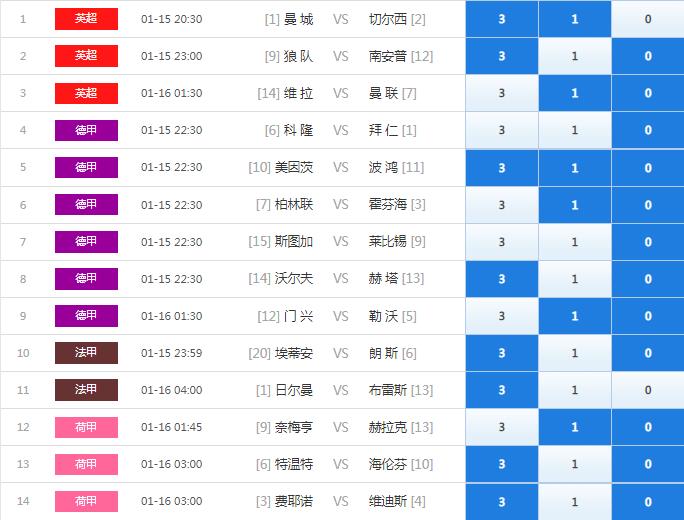Select option 3 for 维拉 vs 曼联

tap(502, 93)
